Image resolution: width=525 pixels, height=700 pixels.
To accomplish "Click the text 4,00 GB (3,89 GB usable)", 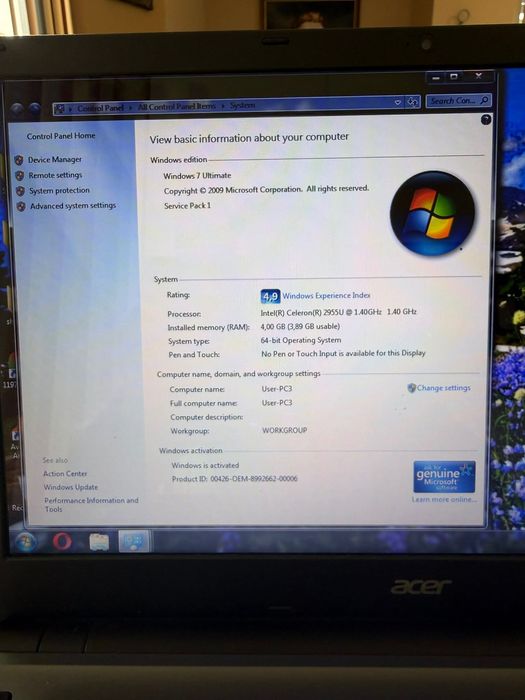I will (300, 326).
